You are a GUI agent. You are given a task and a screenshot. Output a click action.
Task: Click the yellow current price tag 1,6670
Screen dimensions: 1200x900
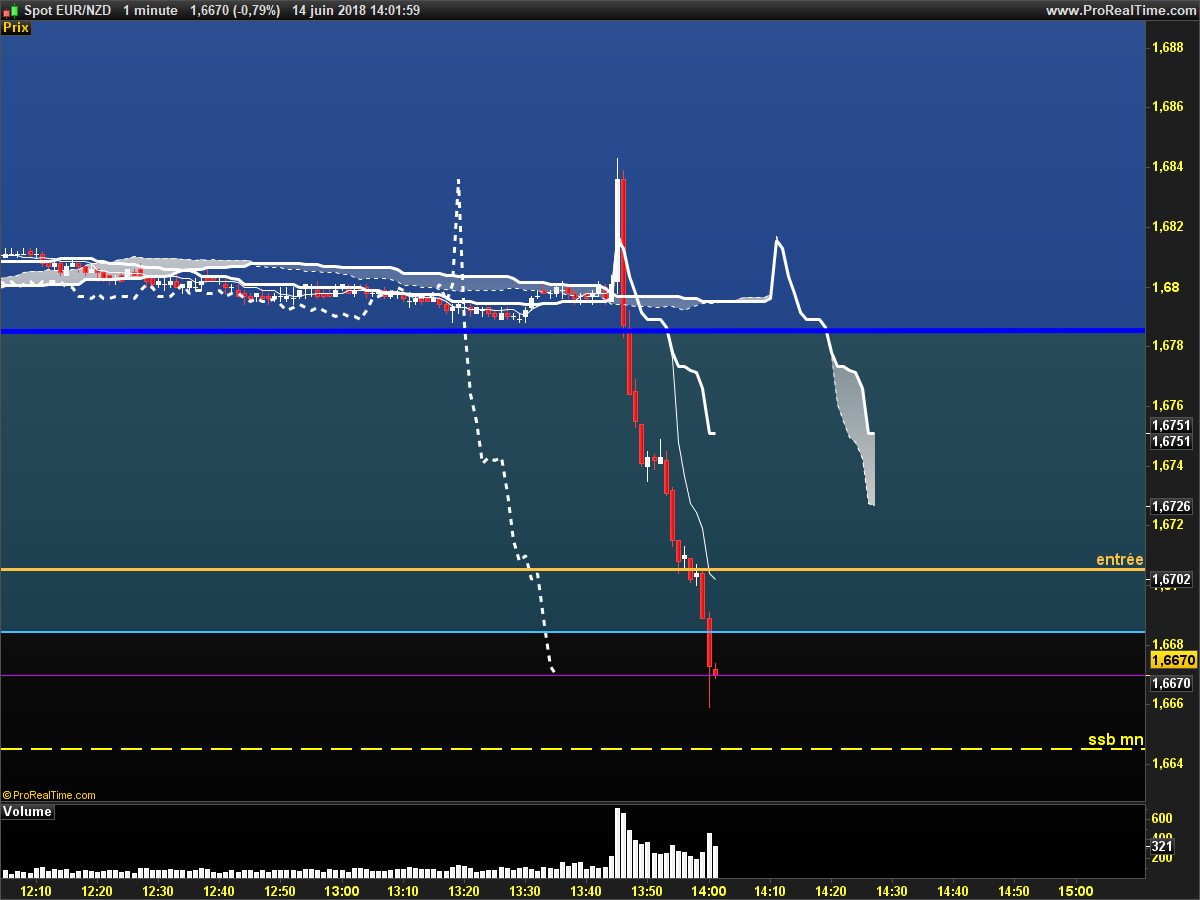(x=1172, y=661)
